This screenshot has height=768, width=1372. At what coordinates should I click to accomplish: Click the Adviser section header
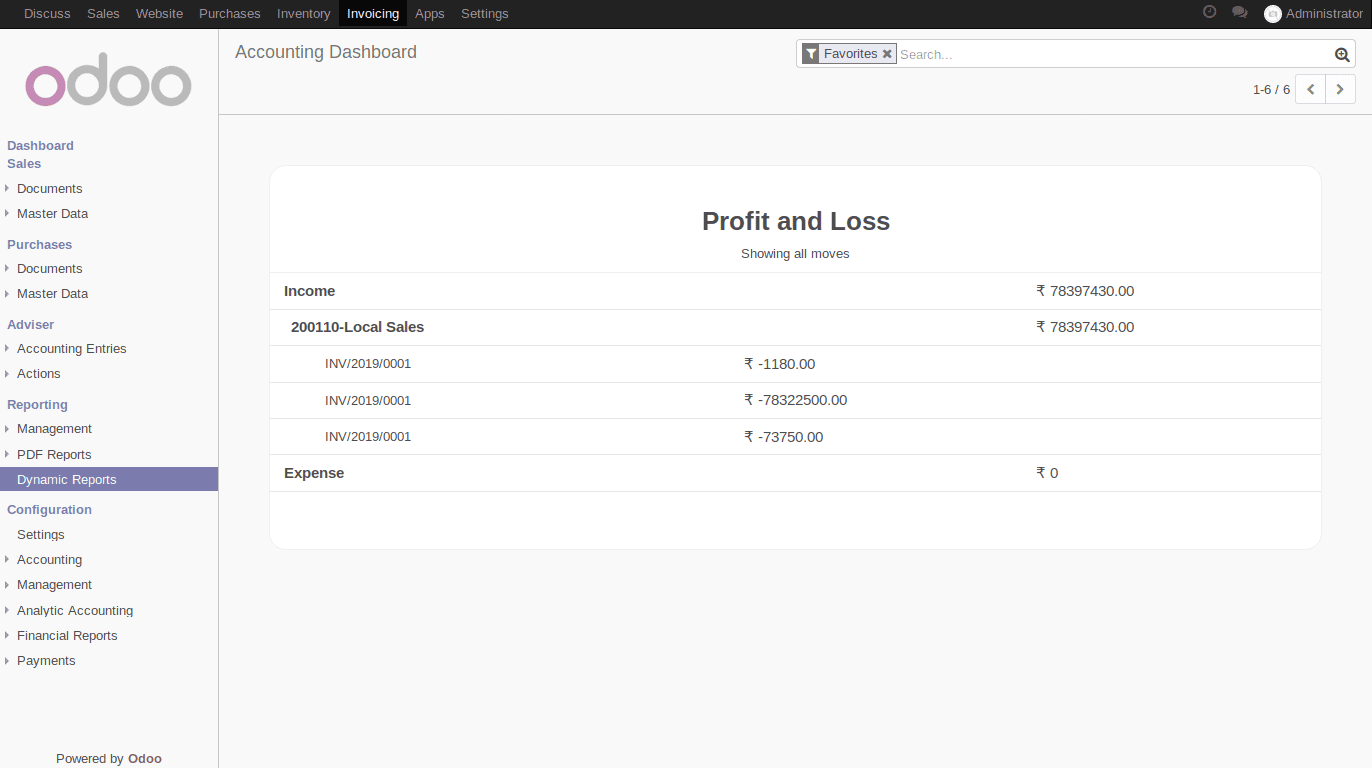31,325
